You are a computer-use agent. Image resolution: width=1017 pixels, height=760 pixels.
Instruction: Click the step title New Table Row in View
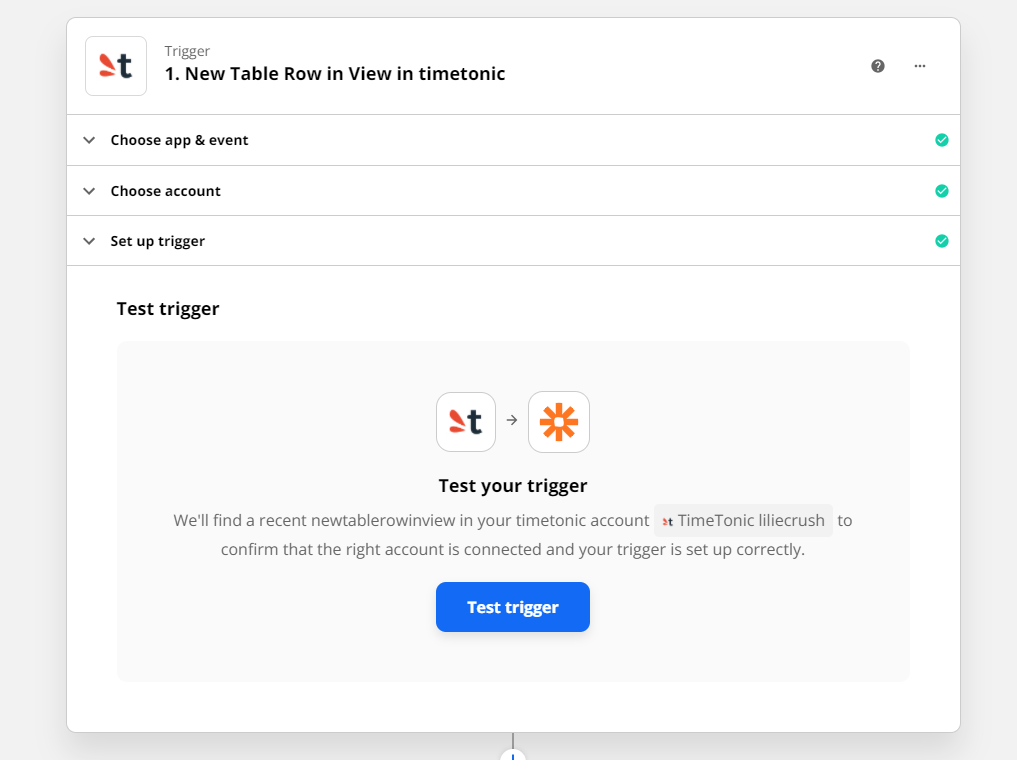[335, 74]
